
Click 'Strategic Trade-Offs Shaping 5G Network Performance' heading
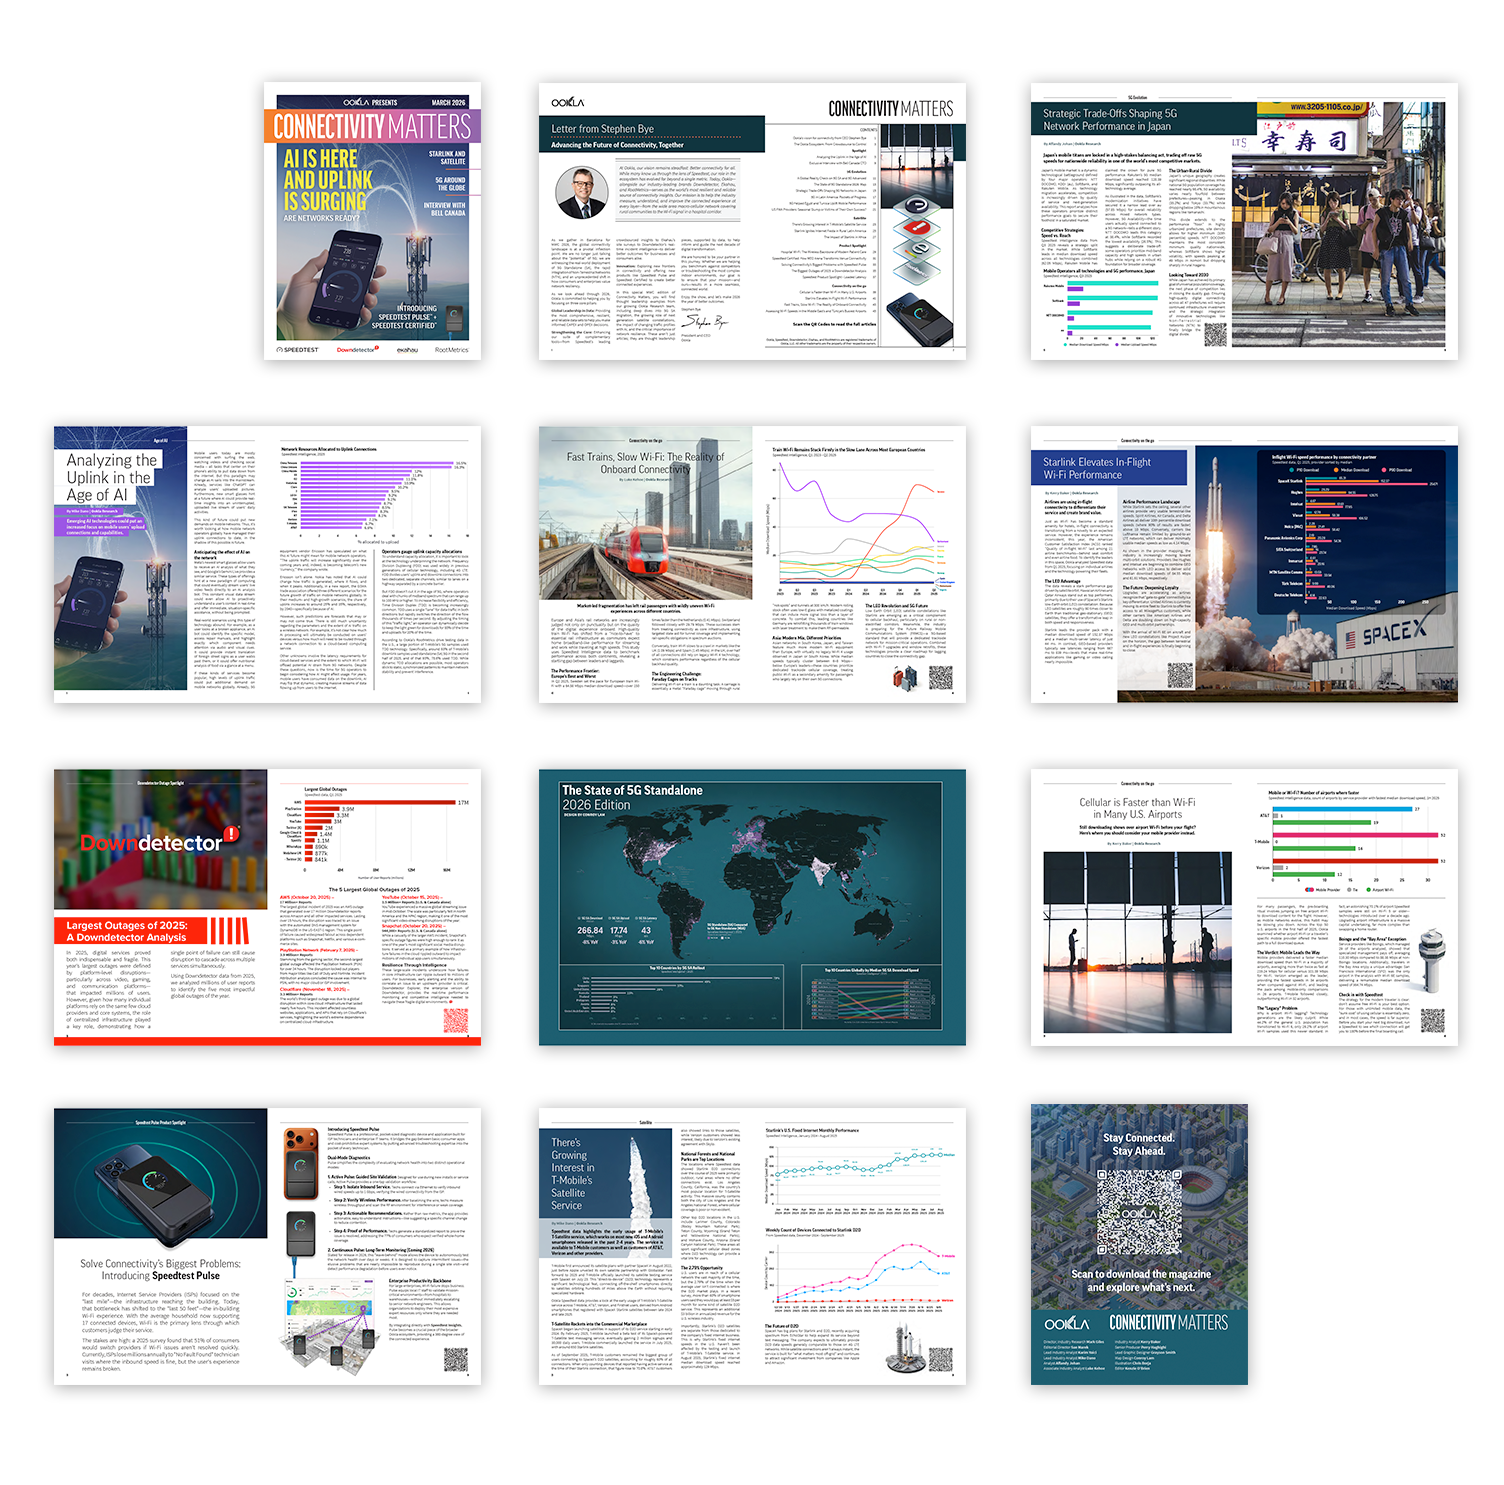click(x=1110, y=120)
